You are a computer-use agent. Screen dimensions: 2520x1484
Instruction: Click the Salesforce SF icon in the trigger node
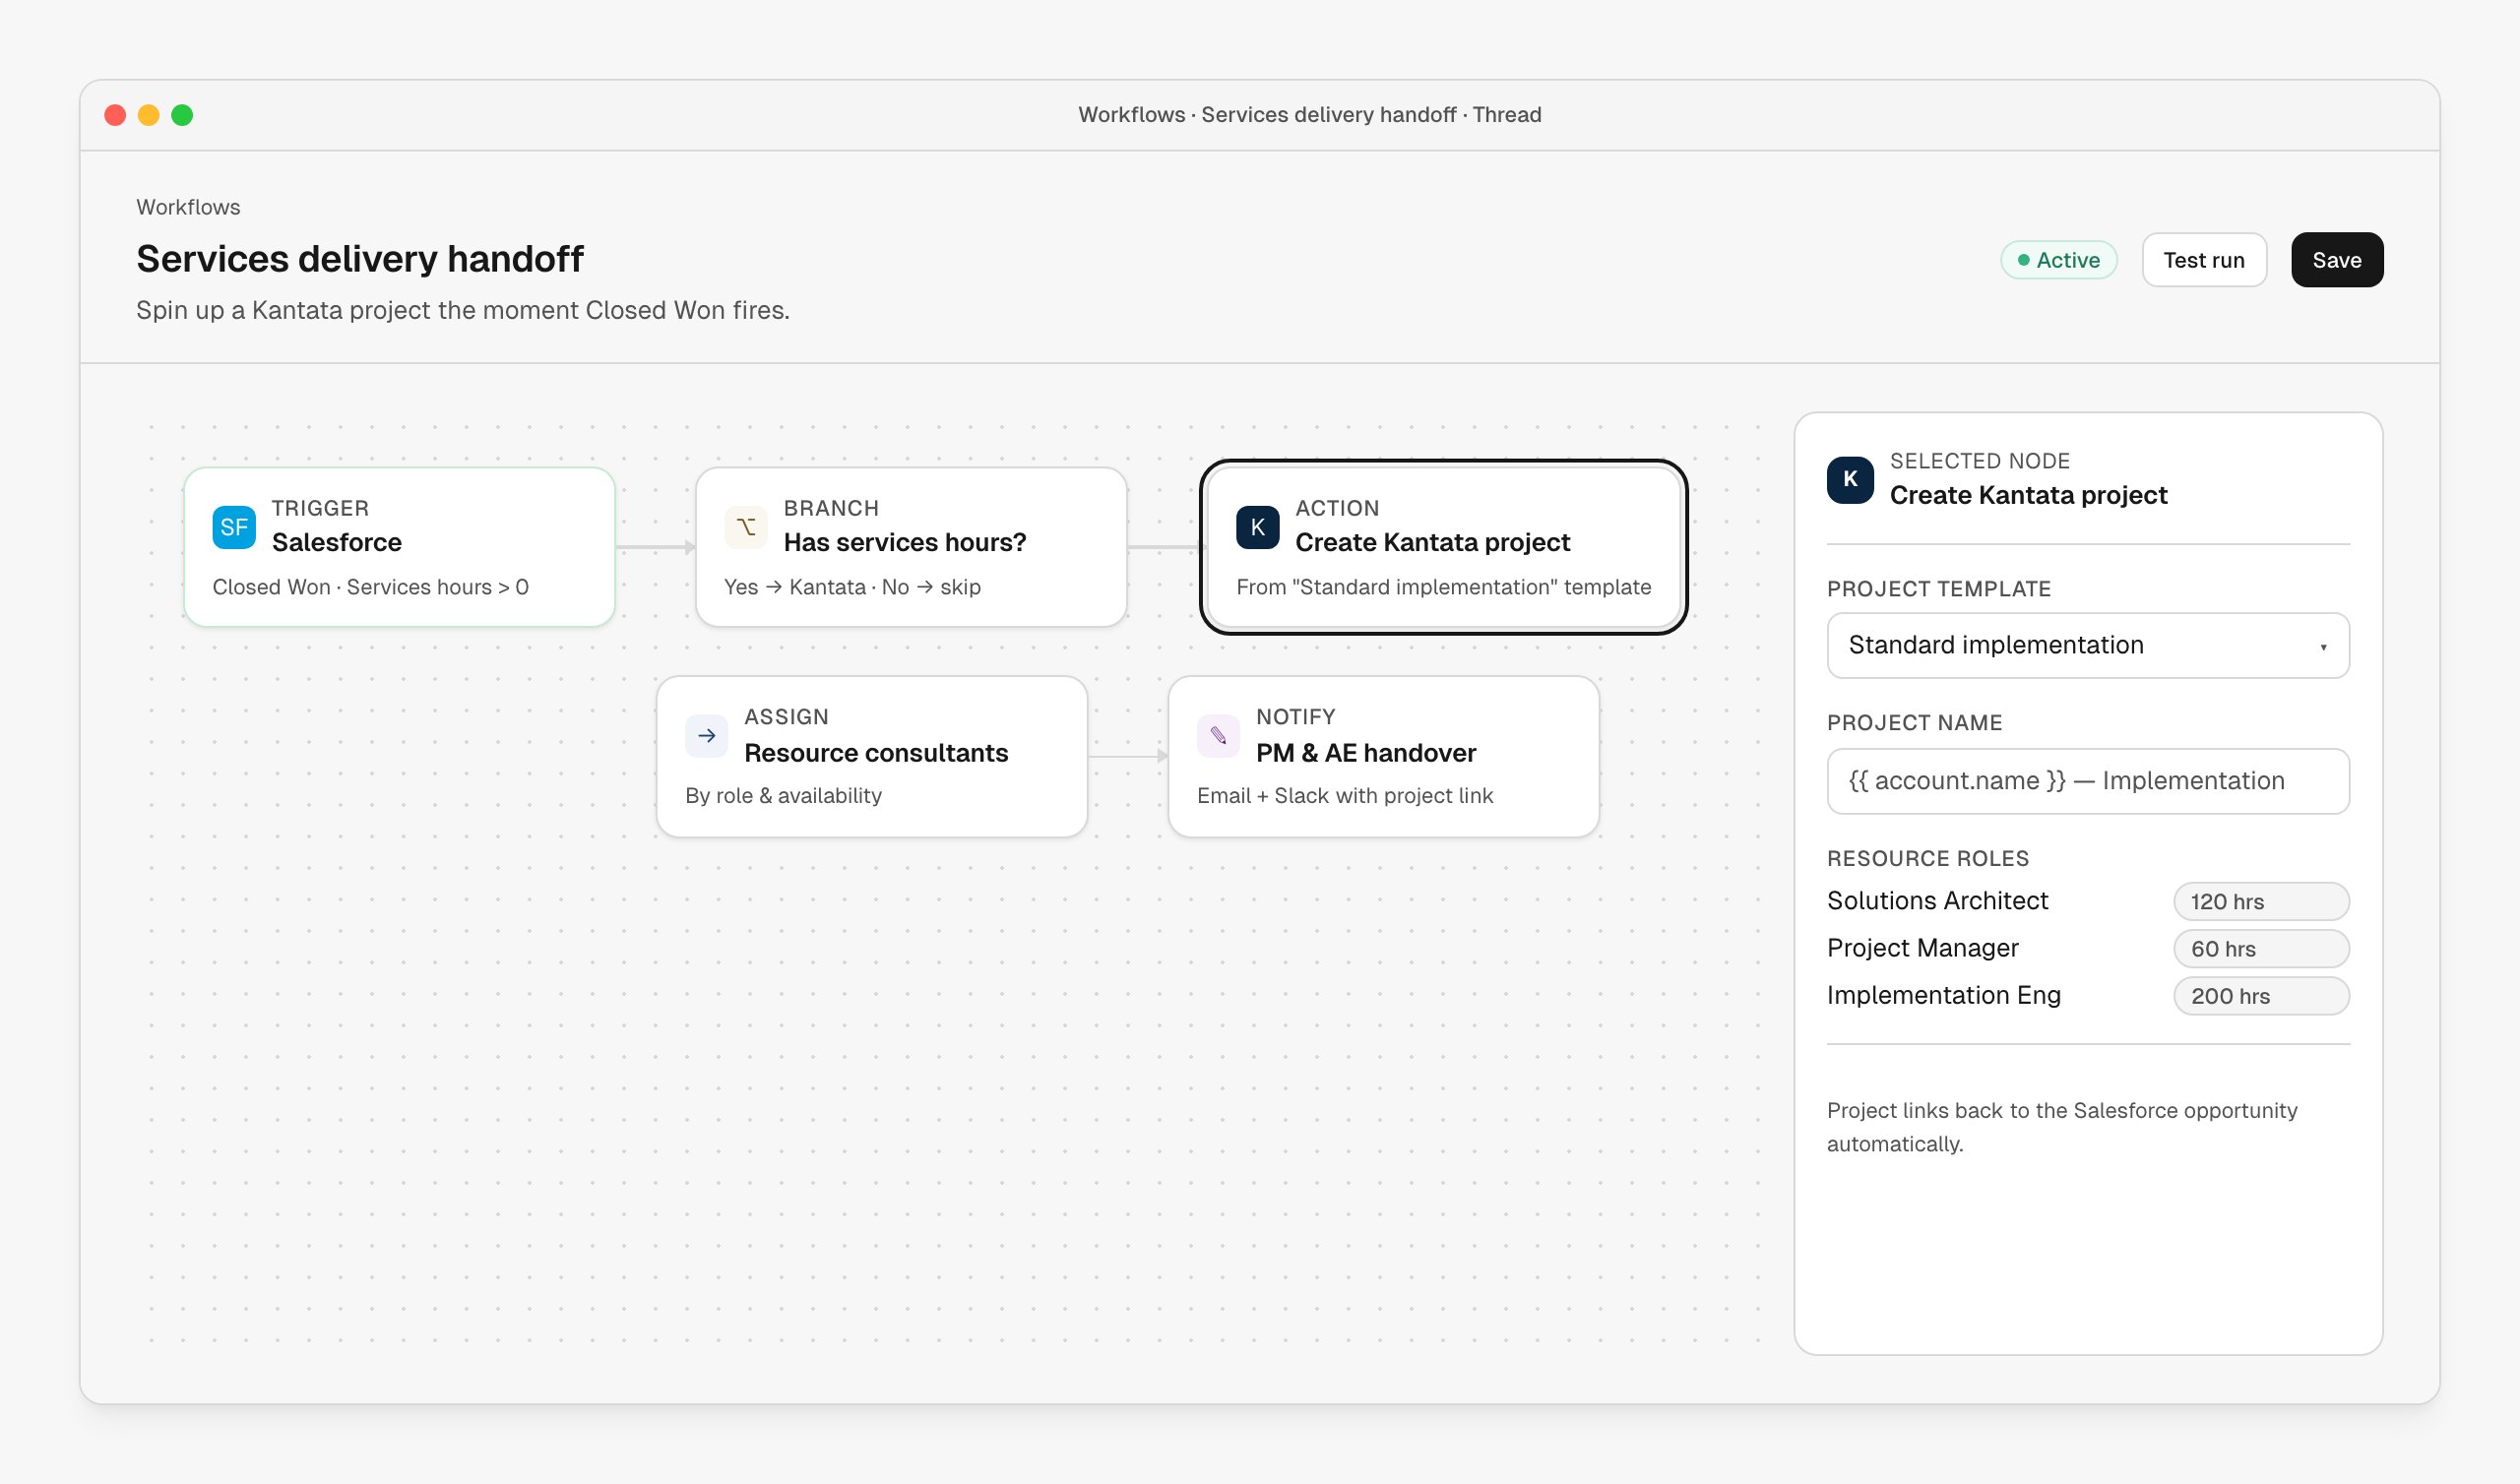click(x=234, y=527)
